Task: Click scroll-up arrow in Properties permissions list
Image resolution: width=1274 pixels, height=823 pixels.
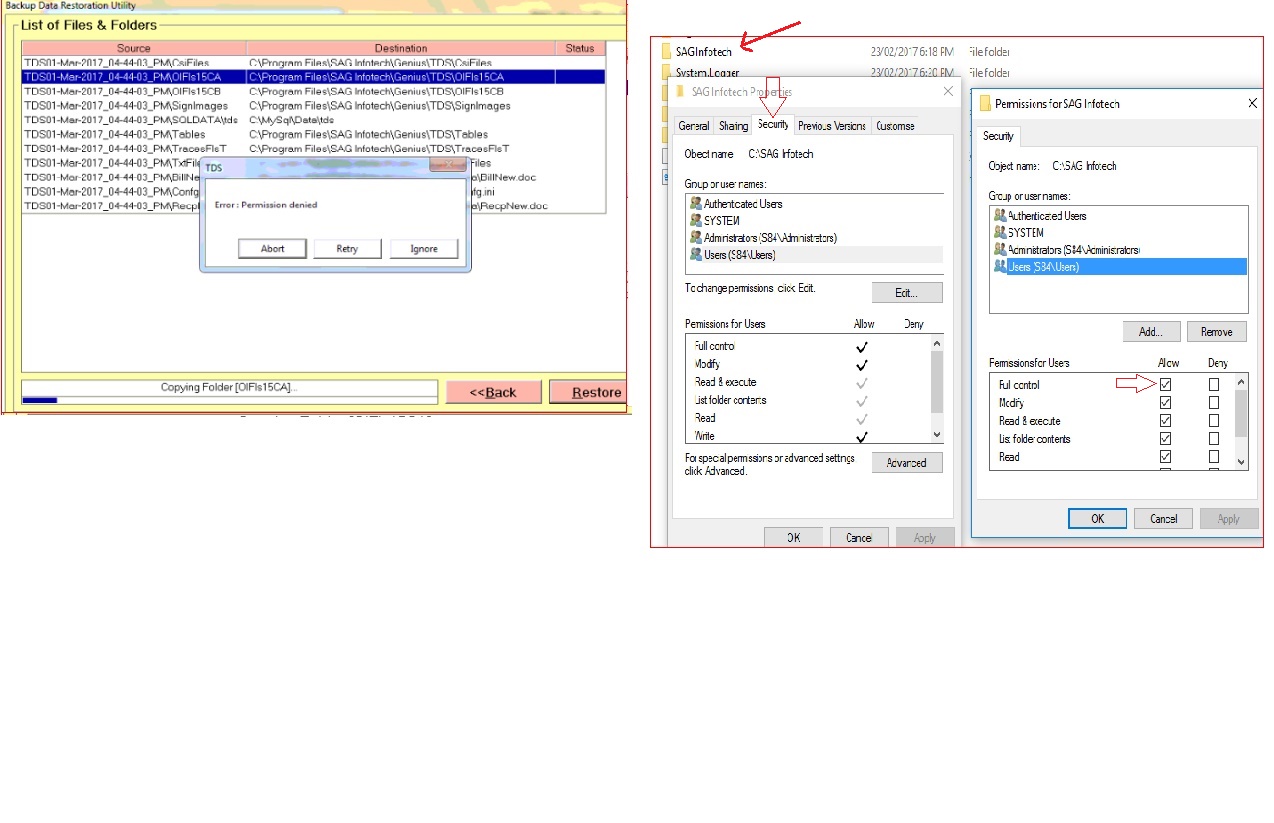Action: 937,344
